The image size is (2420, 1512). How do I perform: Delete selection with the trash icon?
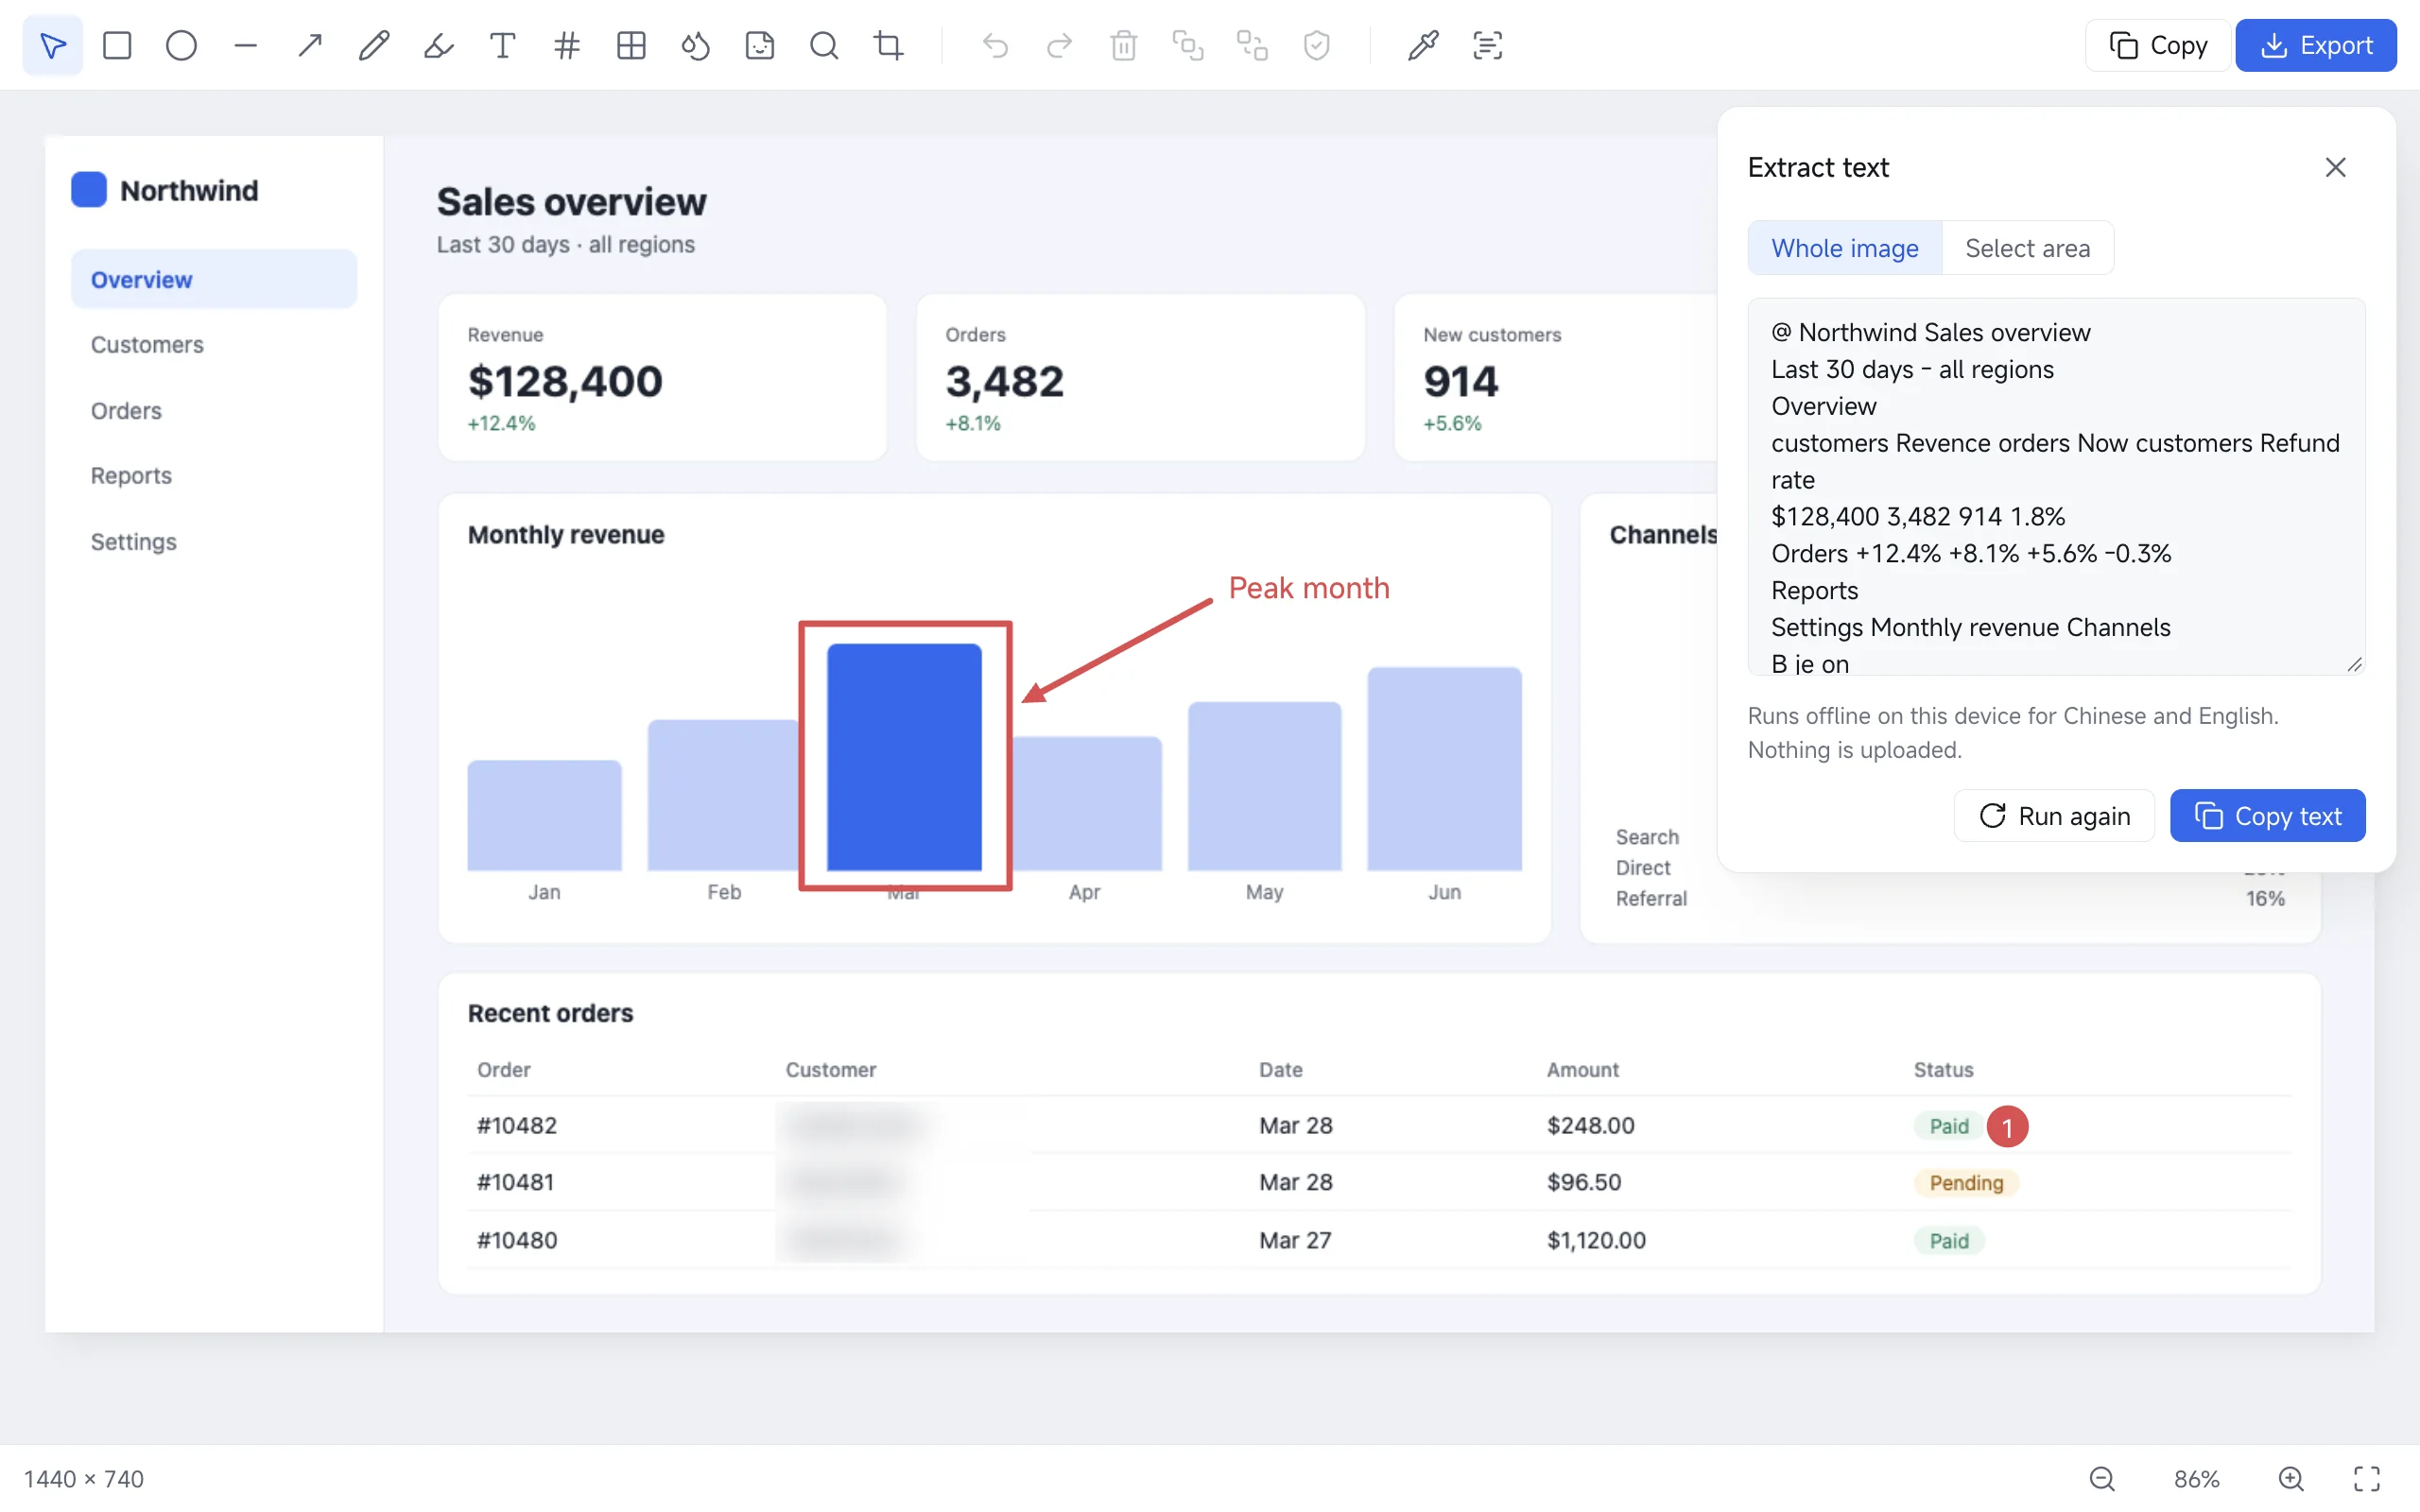coord(1124,45)
